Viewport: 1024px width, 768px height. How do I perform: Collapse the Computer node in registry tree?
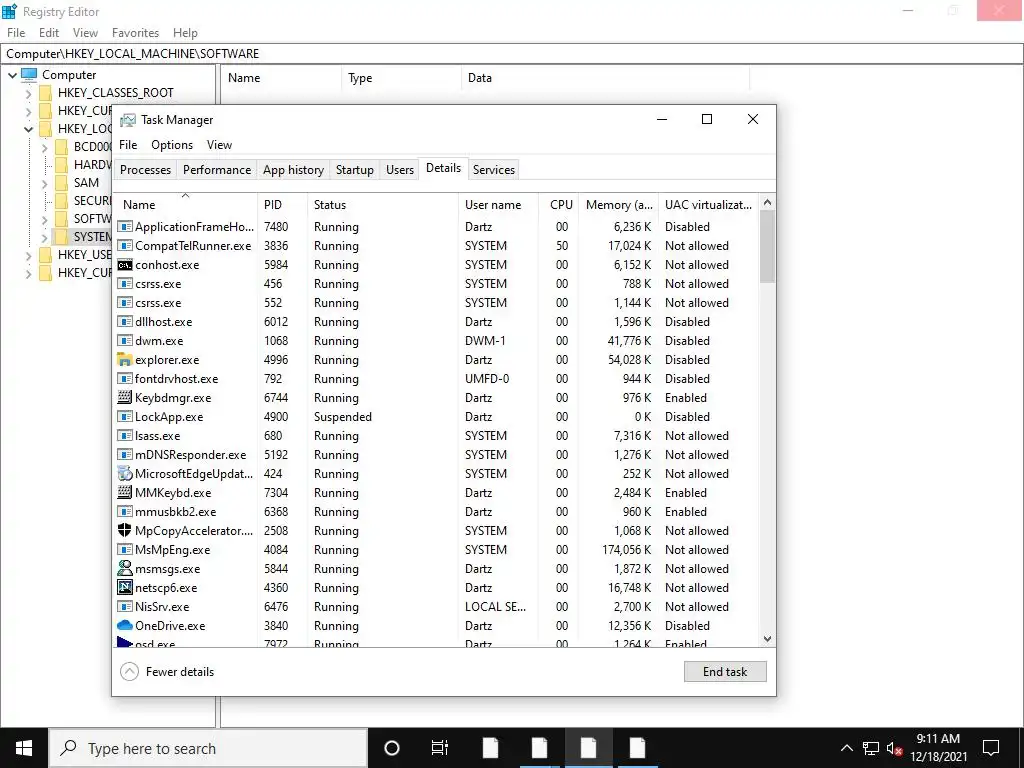12,75
